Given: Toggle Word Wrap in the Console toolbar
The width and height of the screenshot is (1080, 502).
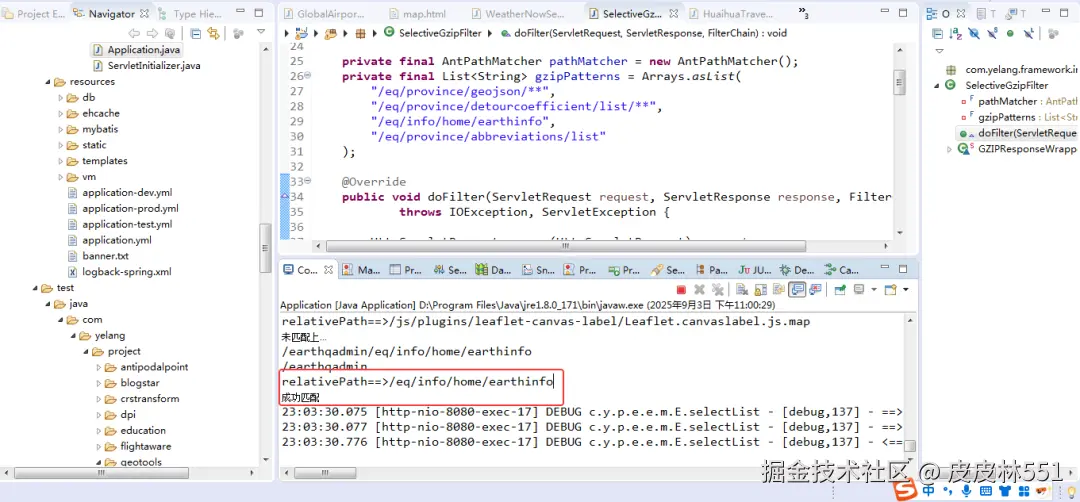Looking at the screenshot, I should pos(778,290).
